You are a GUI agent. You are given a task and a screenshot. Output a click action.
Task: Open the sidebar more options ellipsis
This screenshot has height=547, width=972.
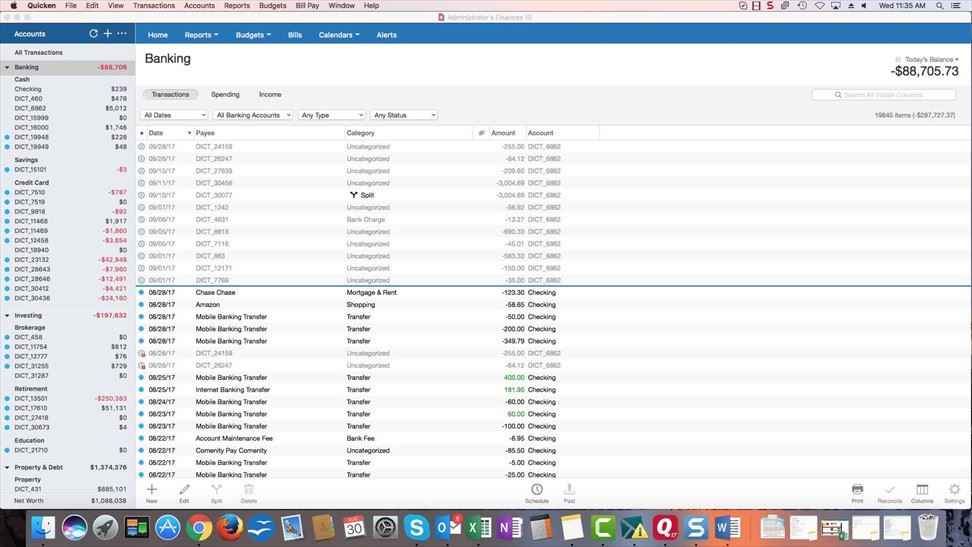point(122,34)
